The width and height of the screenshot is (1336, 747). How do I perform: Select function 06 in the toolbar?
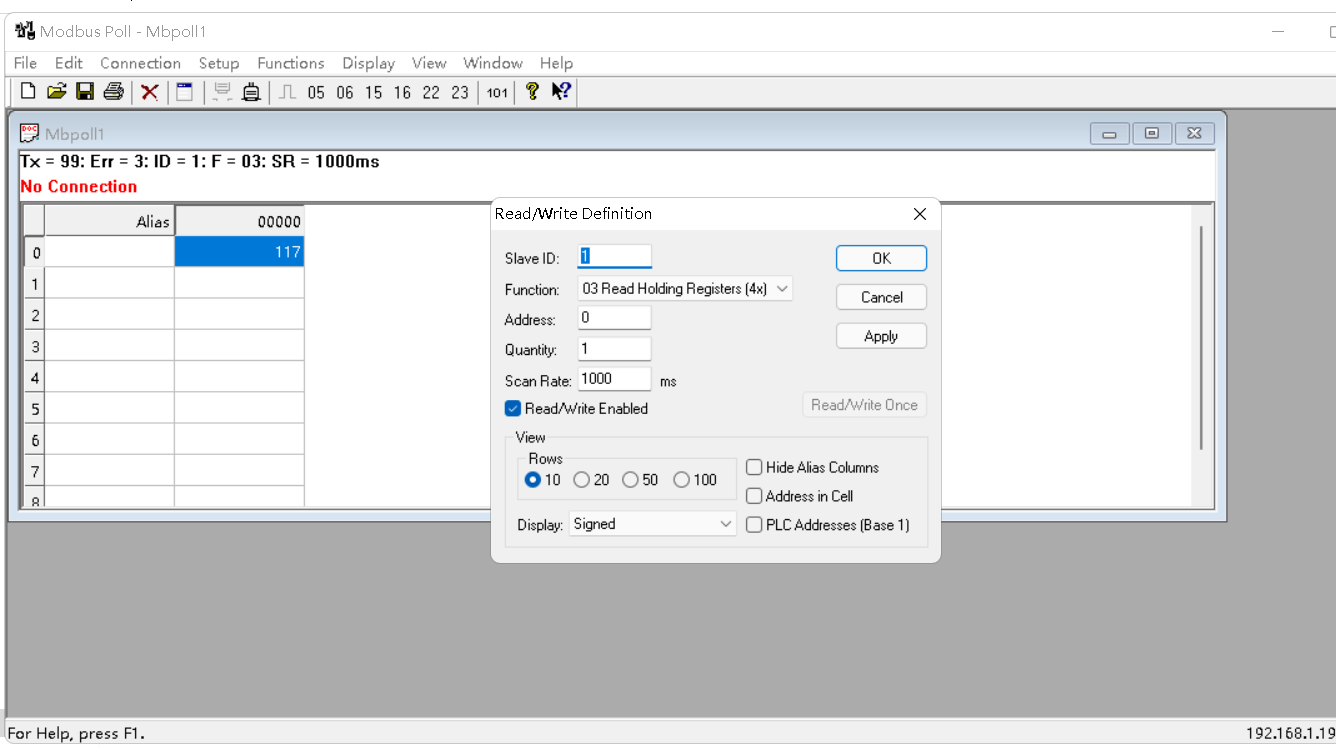coord(345,93)
